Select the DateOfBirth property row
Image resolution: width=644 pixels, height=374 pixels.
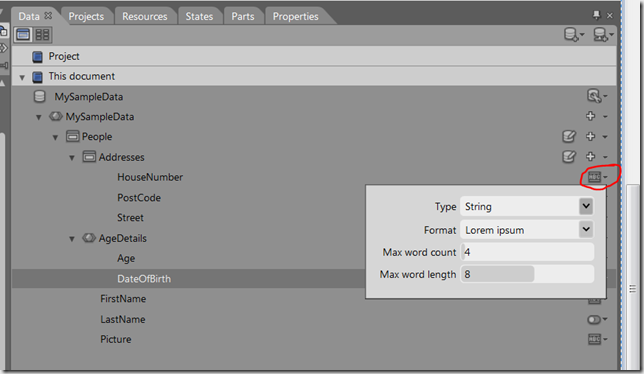(x=188, y=279)
